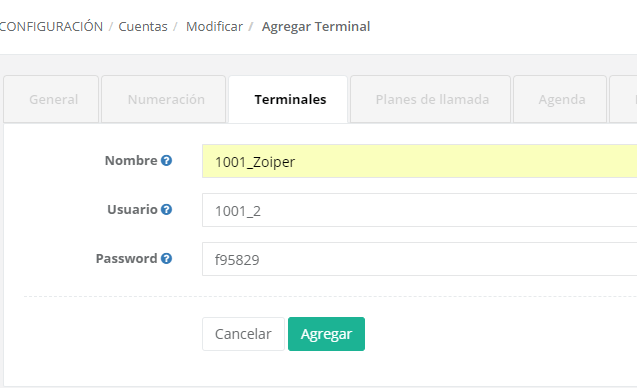Show the Password field help icon
The image size is (637, 388).
tap(166, 258)
